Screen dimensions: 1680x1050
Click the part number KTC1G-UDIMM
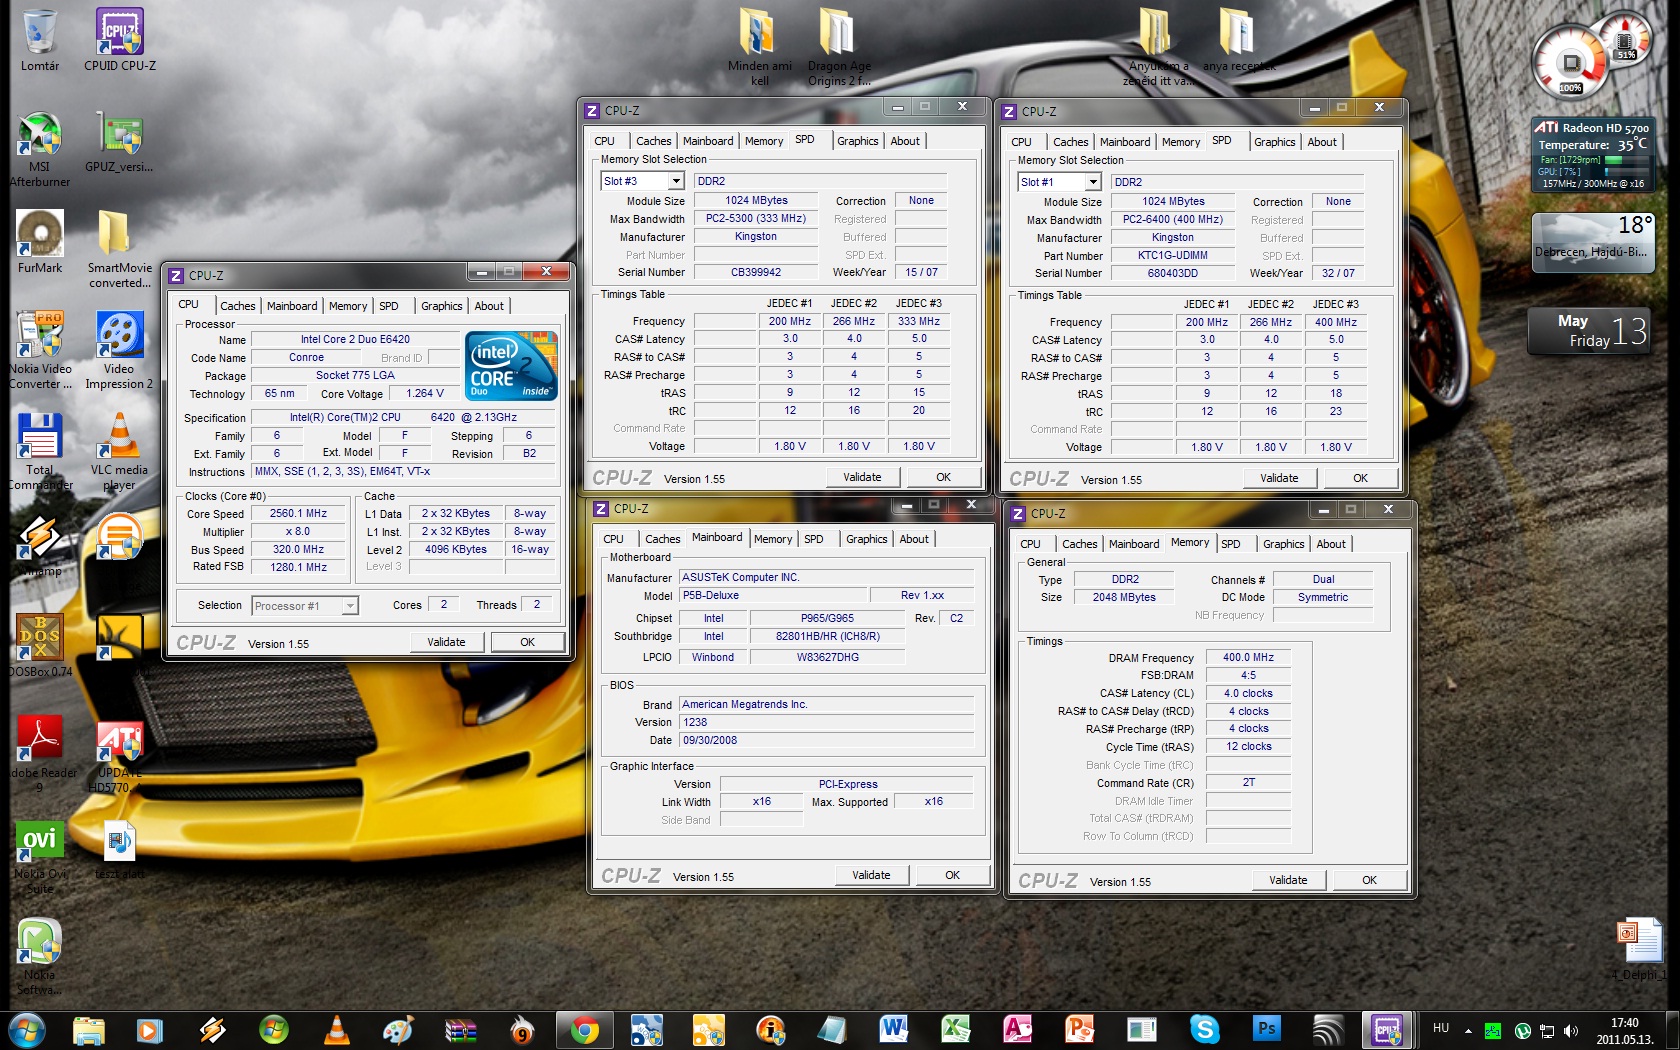pyautogui.click(x=1172, y=255)
